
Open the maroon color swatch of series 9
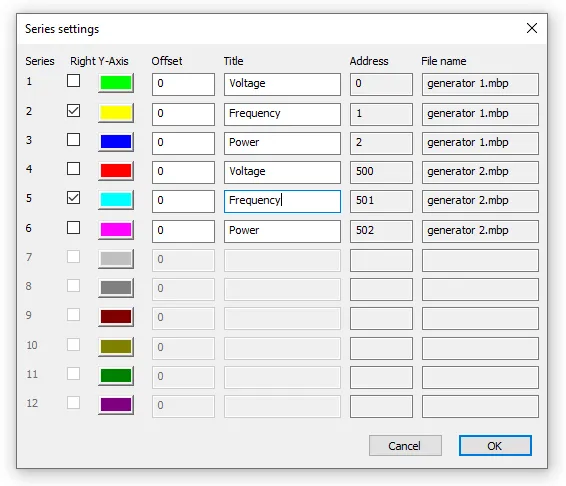[116, 317]
